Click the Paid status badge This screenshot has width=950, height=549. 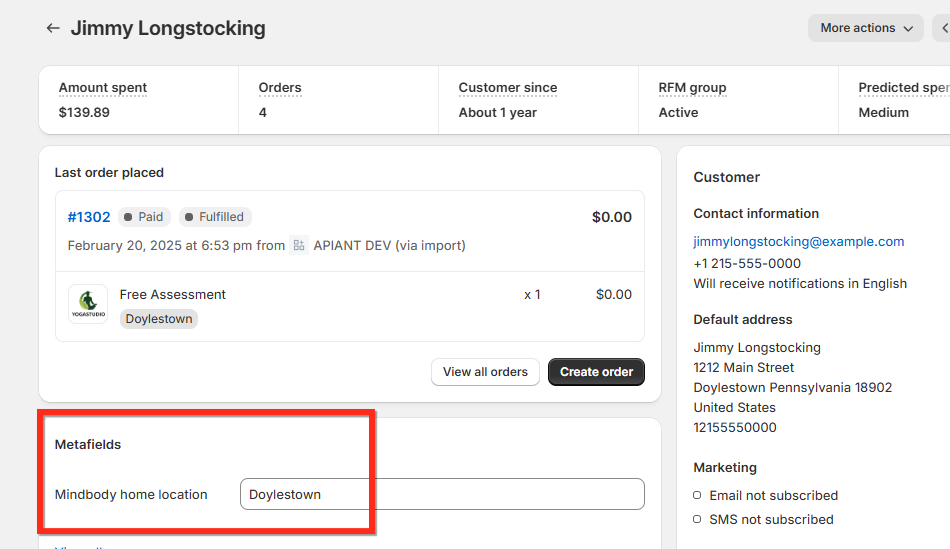pyautogui.click(x=145, y=217)
